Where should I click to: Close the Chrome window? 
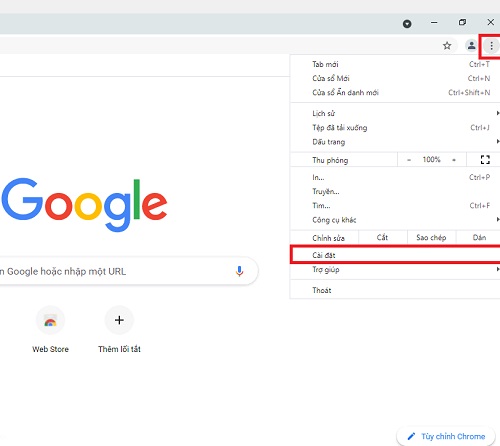491,22
